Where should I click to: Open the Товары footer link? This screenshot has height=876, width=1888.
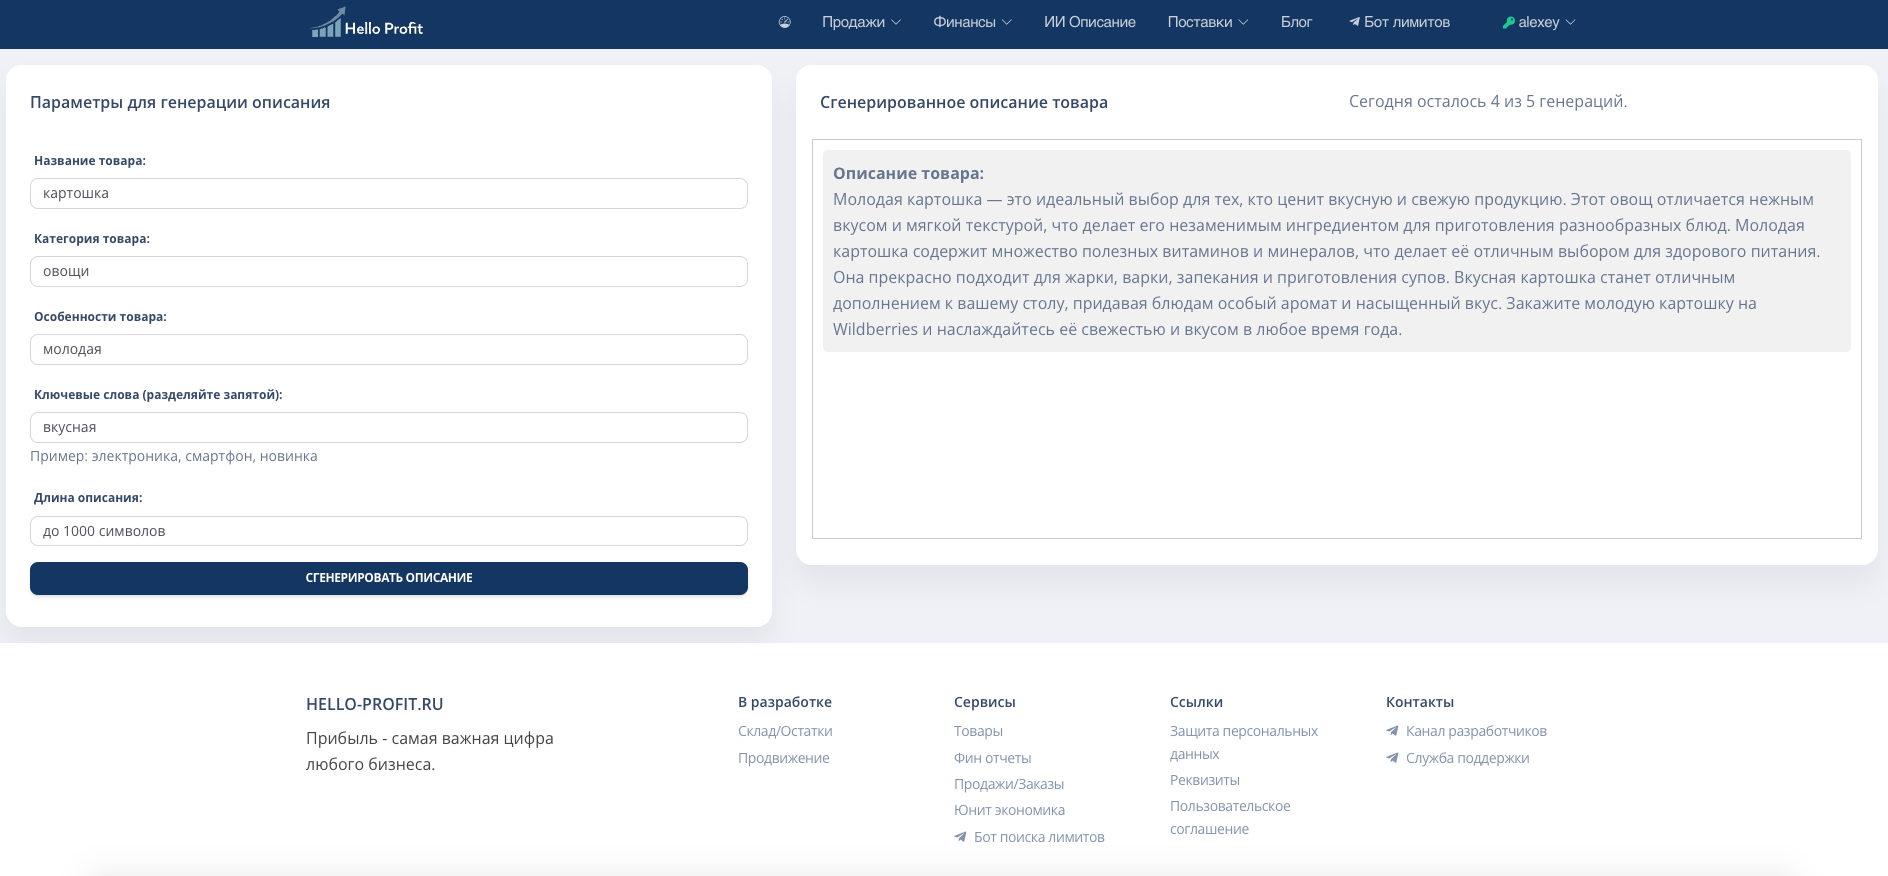978,731
